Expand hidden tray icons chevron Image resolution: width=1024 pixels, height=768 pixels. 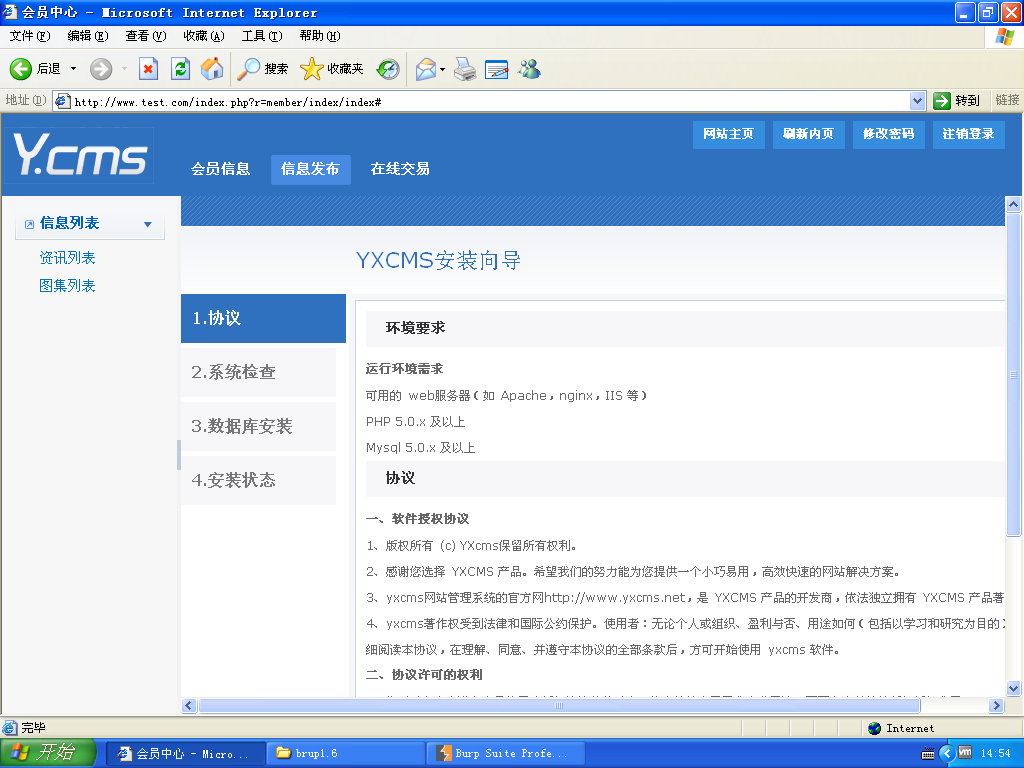click(946, 754)
